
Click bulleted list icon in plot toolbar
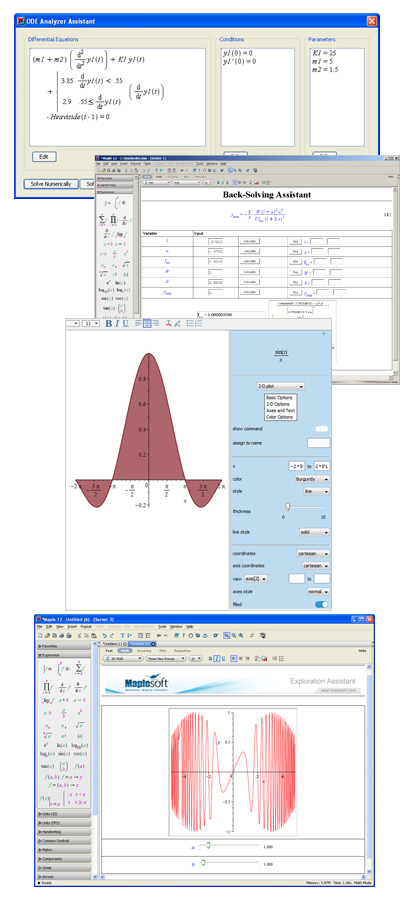pos(191,324)
